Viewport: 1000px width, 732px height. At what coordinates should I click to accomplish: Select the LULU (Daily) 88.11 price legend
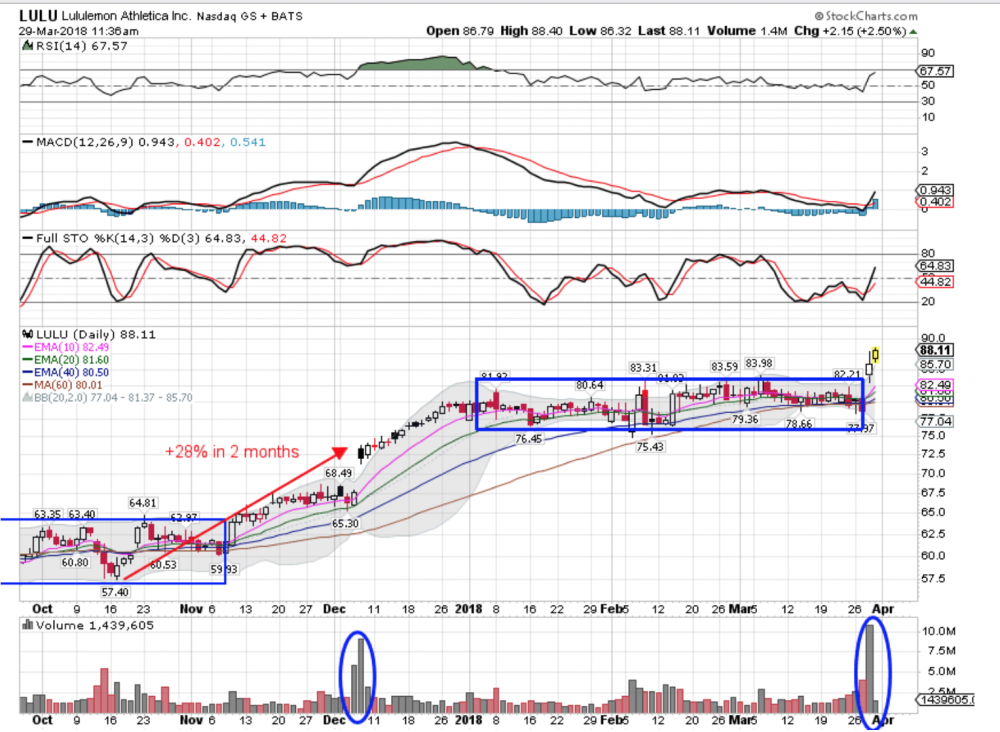(x=96, y=334)
